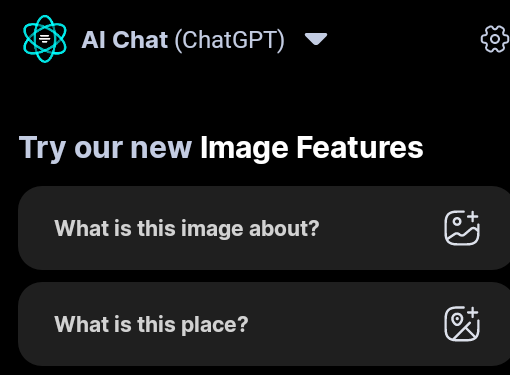
Task: Click empty area of the image-about card
Action: 380,228
